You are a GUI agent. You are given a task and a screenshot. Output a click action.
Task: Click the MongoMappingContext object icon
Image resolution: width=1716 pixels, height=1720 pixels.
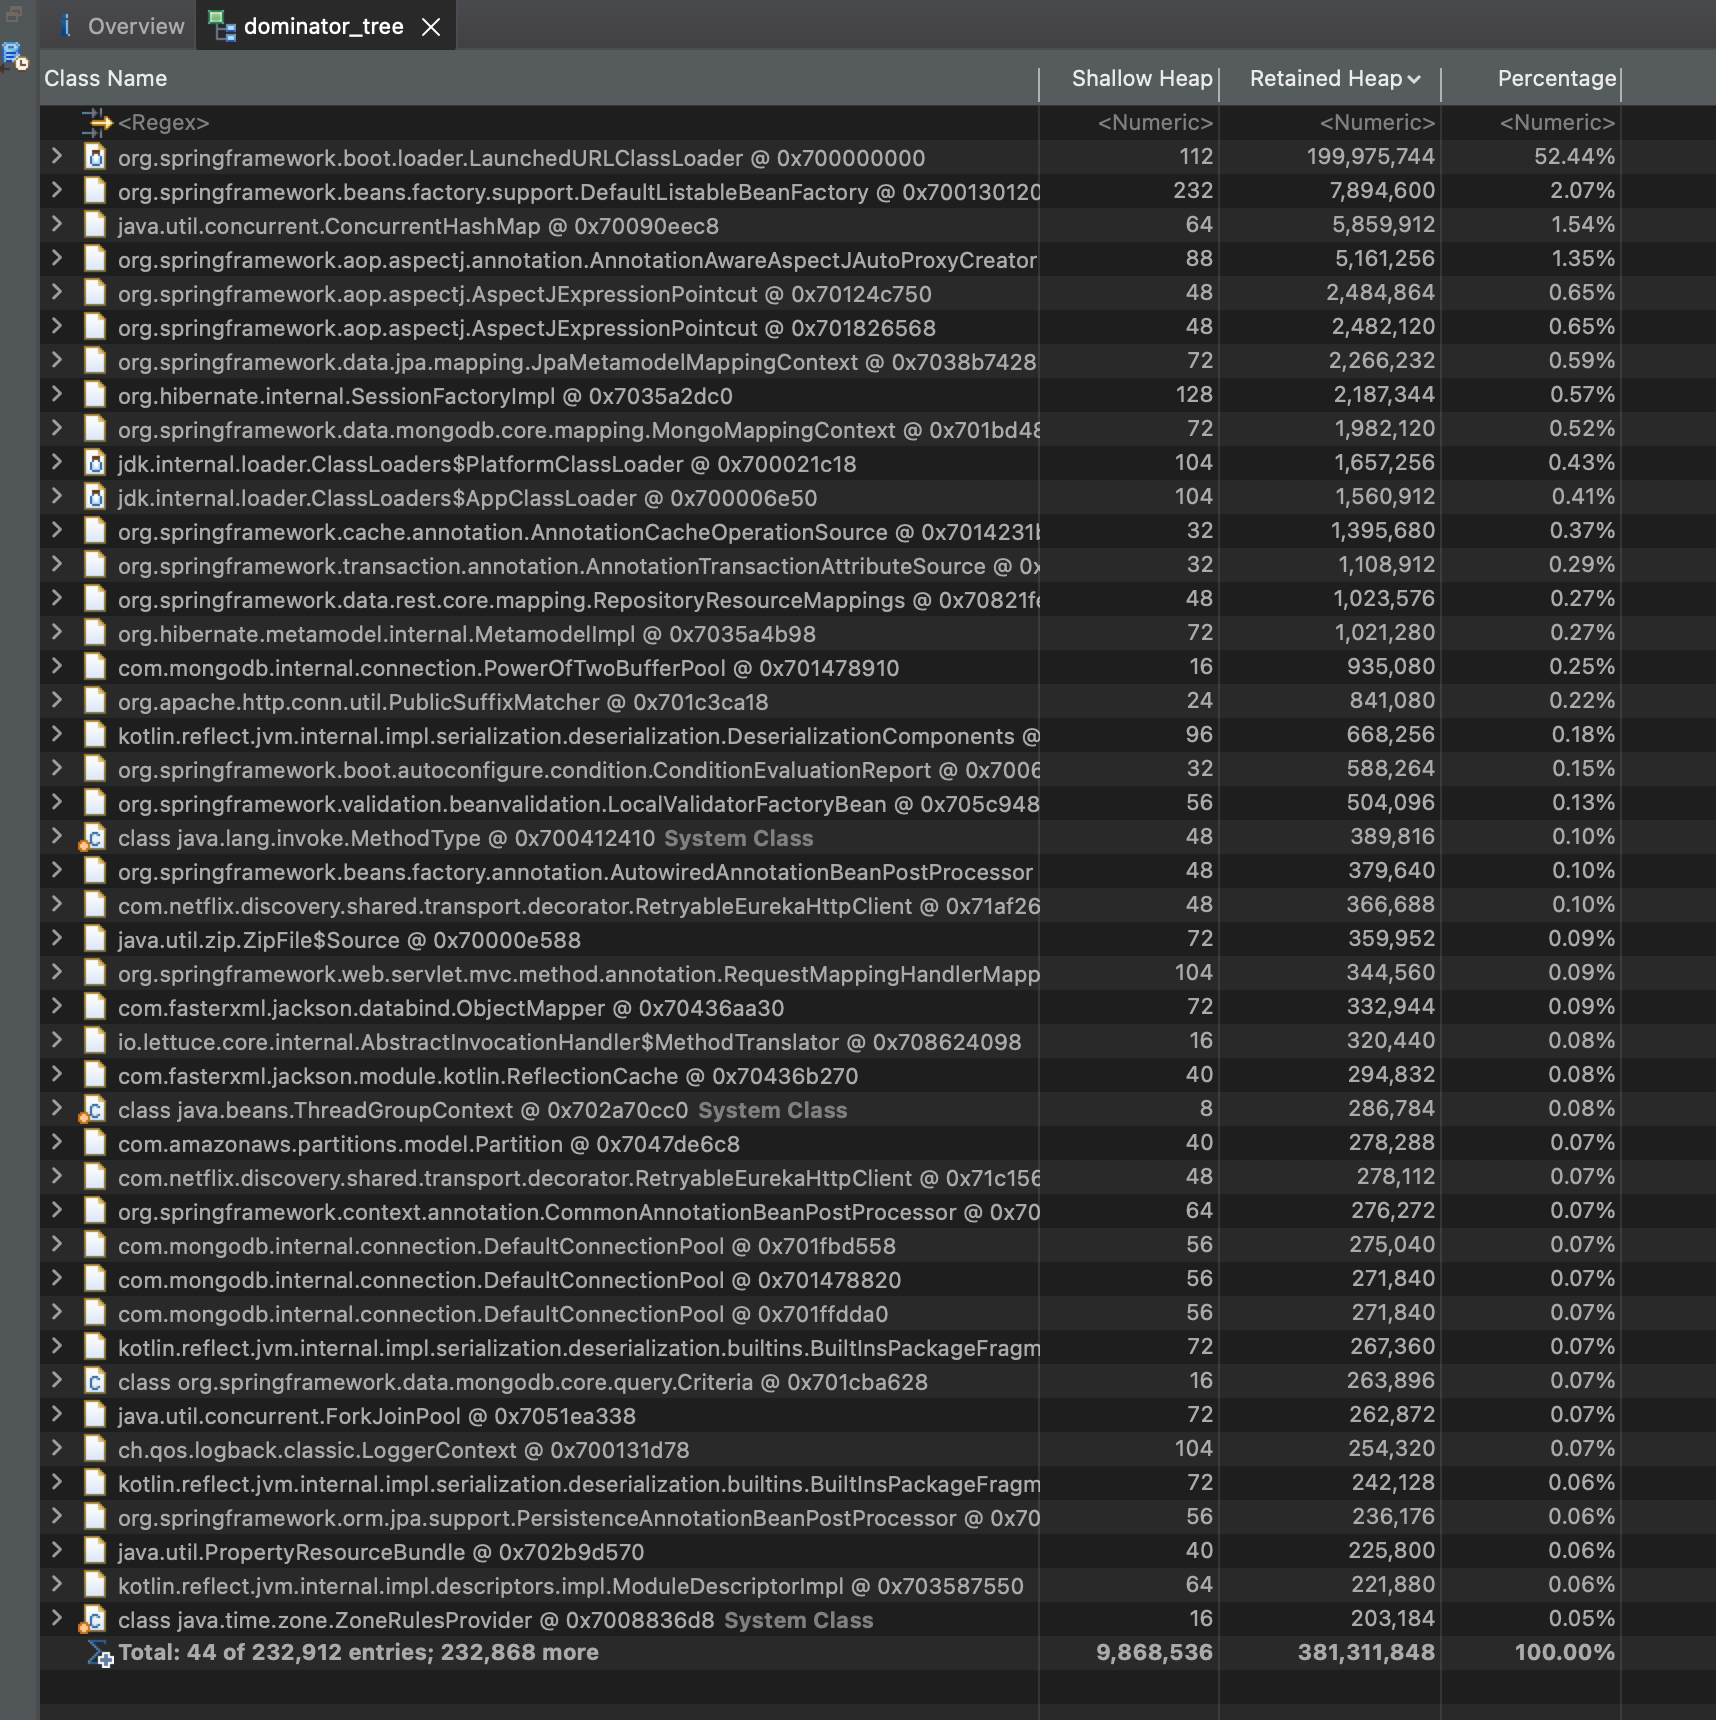(x=95, y=429)
